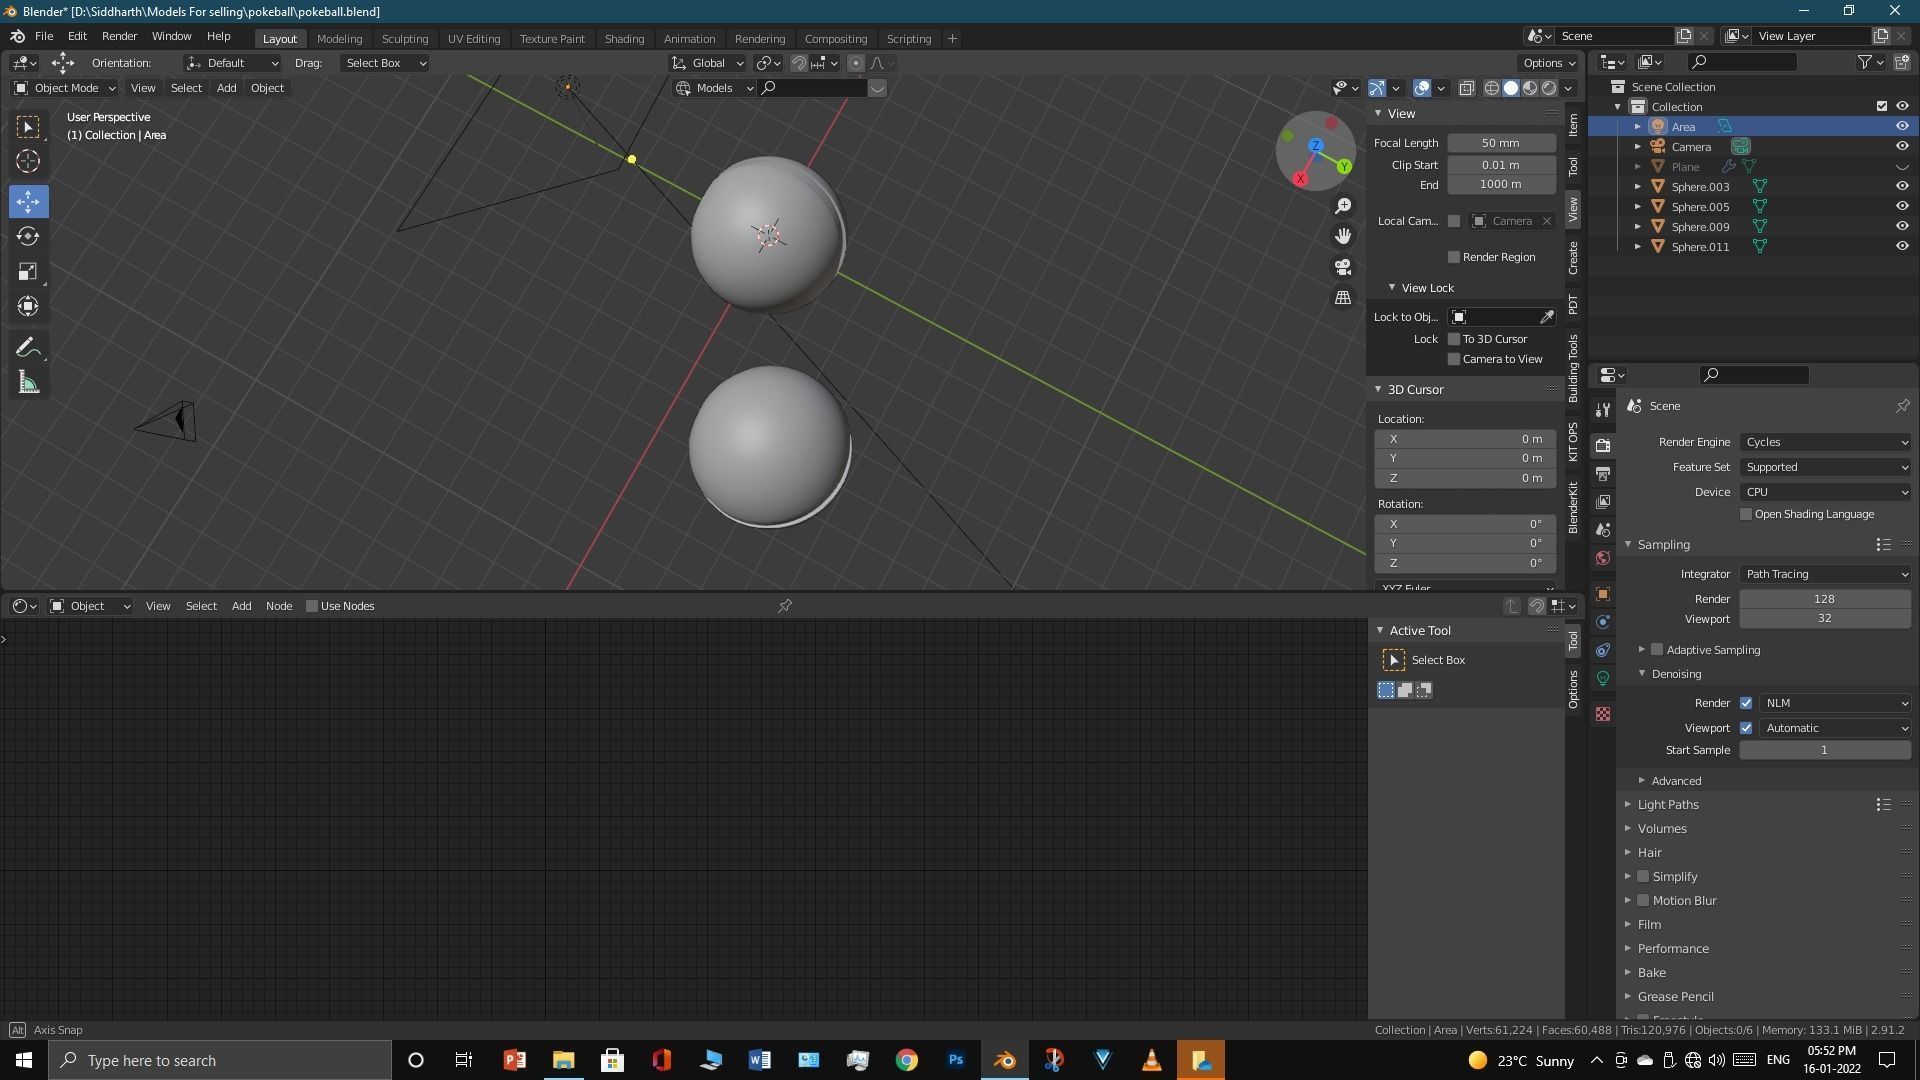
Task: Select the Transform tool
Action: (28, 306)
